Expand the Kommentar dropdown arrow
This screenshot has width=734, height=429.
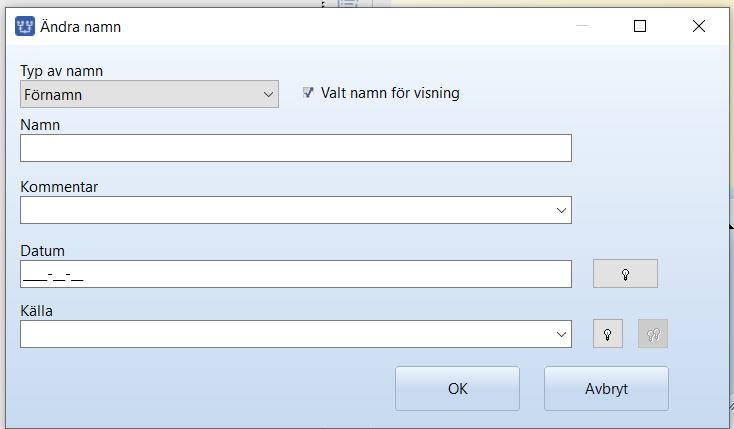coord(561,210)
